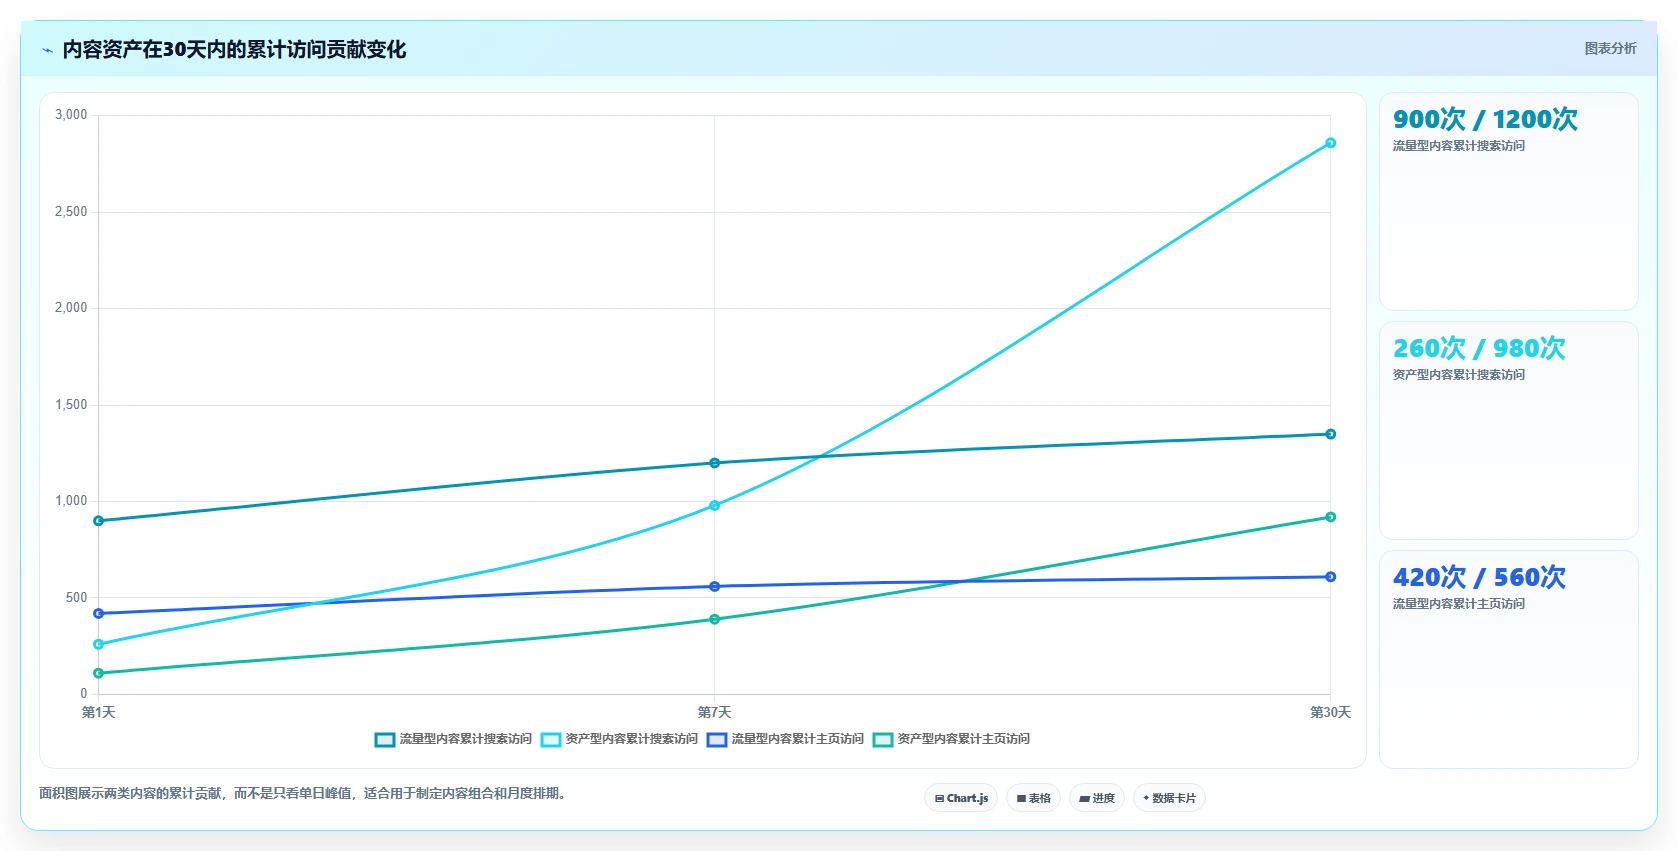1678x851 pixels.
Task: Toggle 资产型内容累计搜索访问 legend series
Action: click(x=619, y=739)
